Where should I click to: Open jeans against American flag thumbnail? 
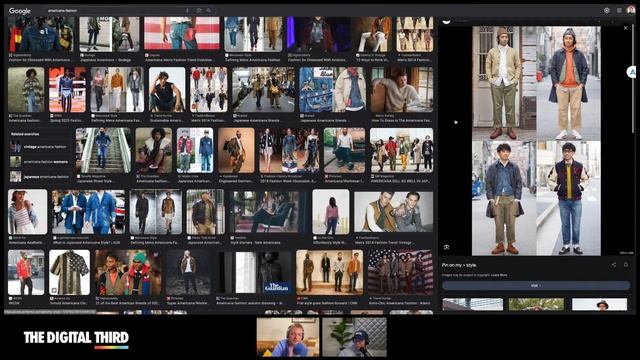[182, 33]
